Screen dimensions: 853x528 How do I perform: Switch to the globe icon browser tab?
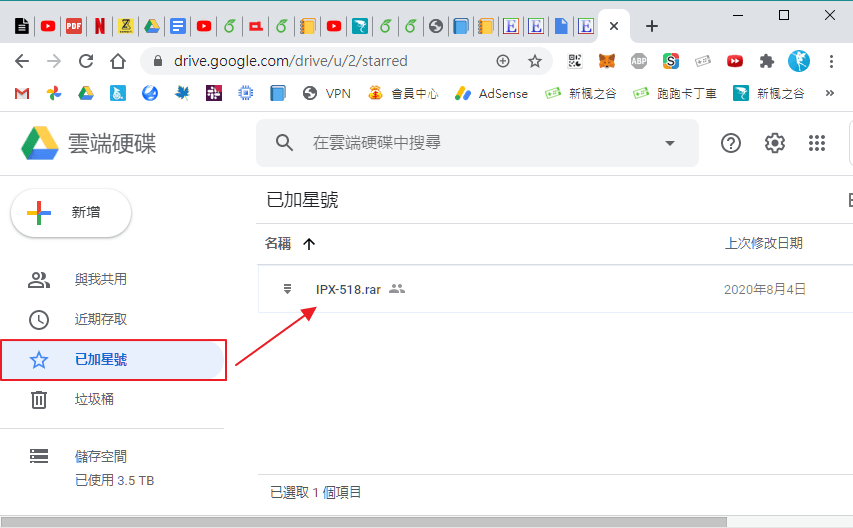[435, 26]
